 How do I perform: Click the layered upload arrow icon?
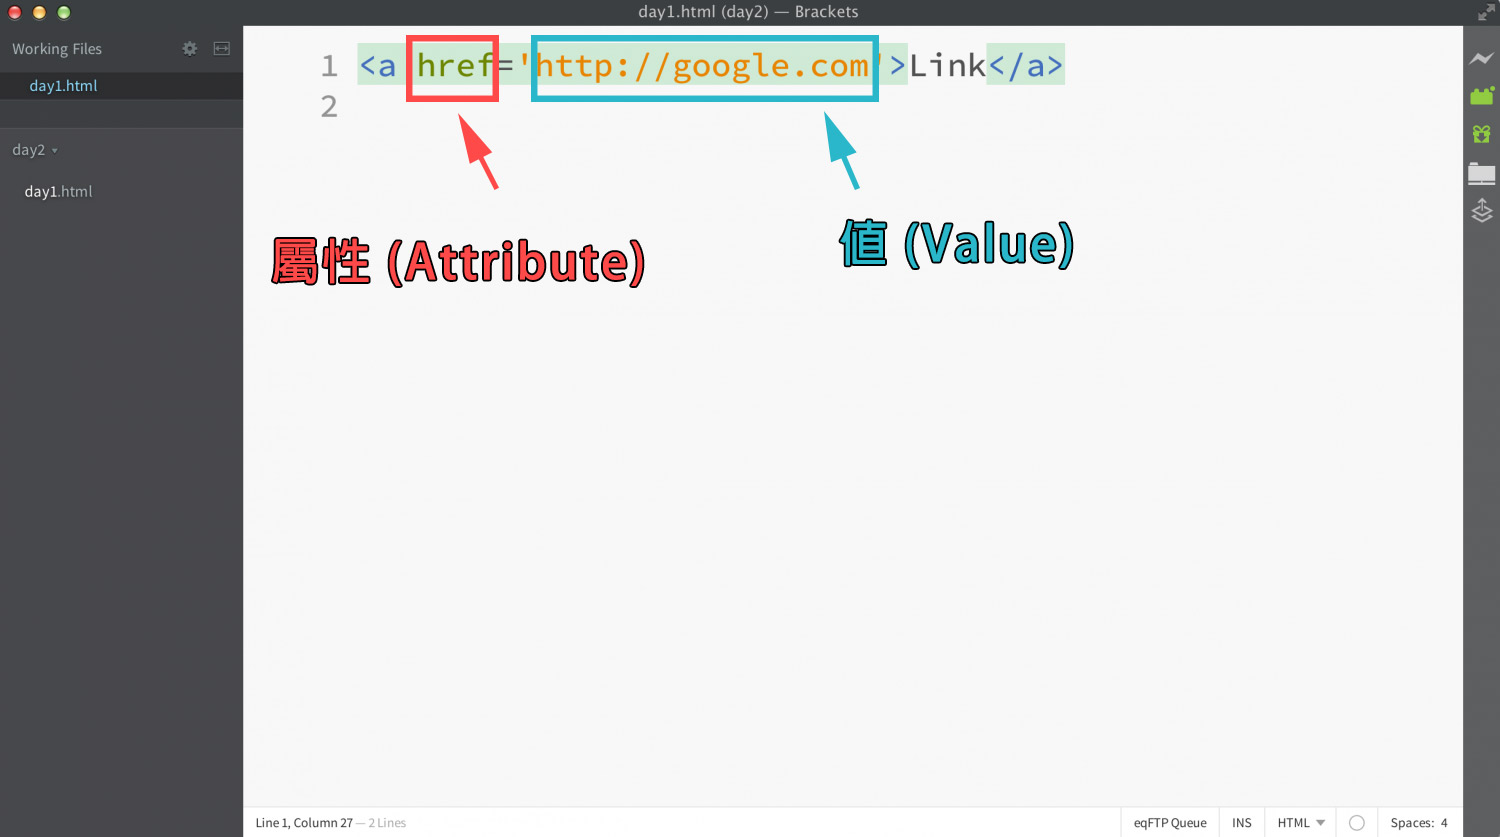[x=1481, y=211]
